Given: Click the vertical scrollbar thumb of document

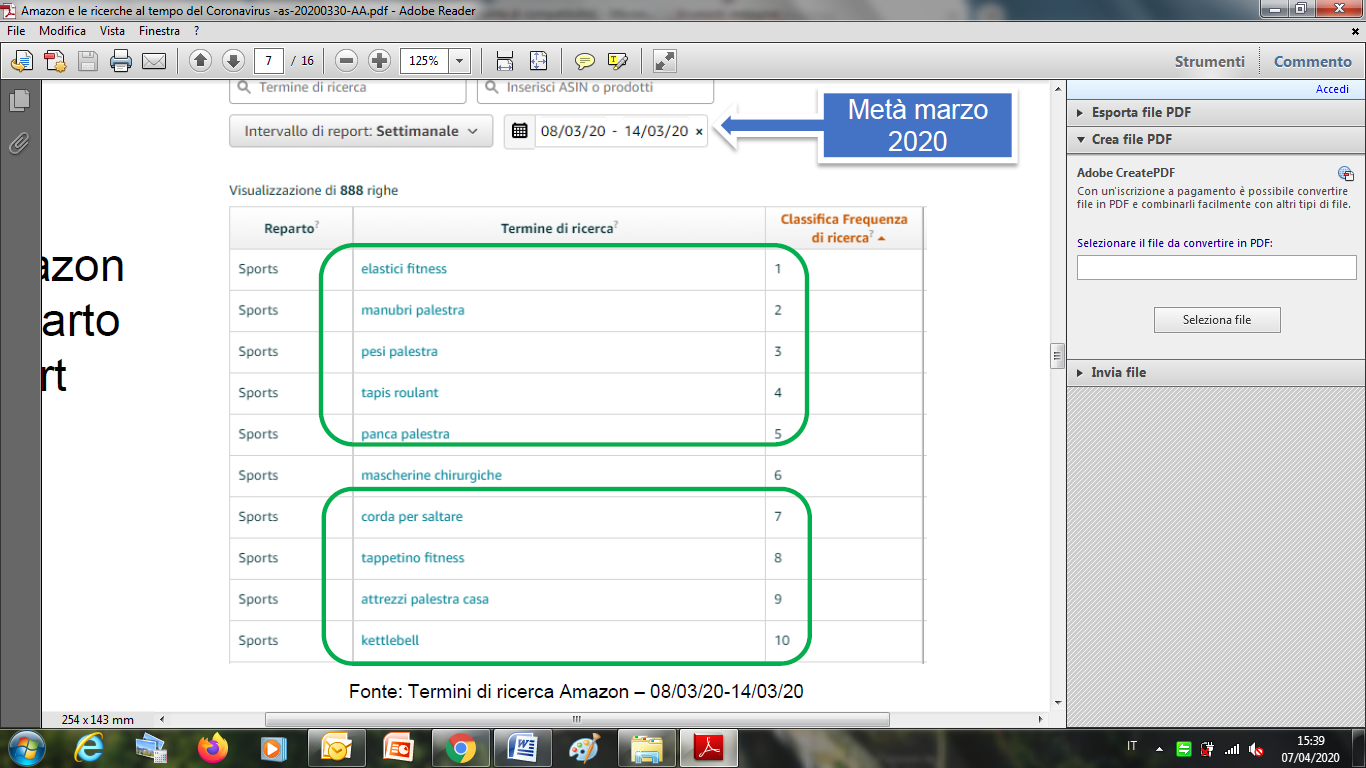Looking at the screenshot, I should tap(1056, 356).
